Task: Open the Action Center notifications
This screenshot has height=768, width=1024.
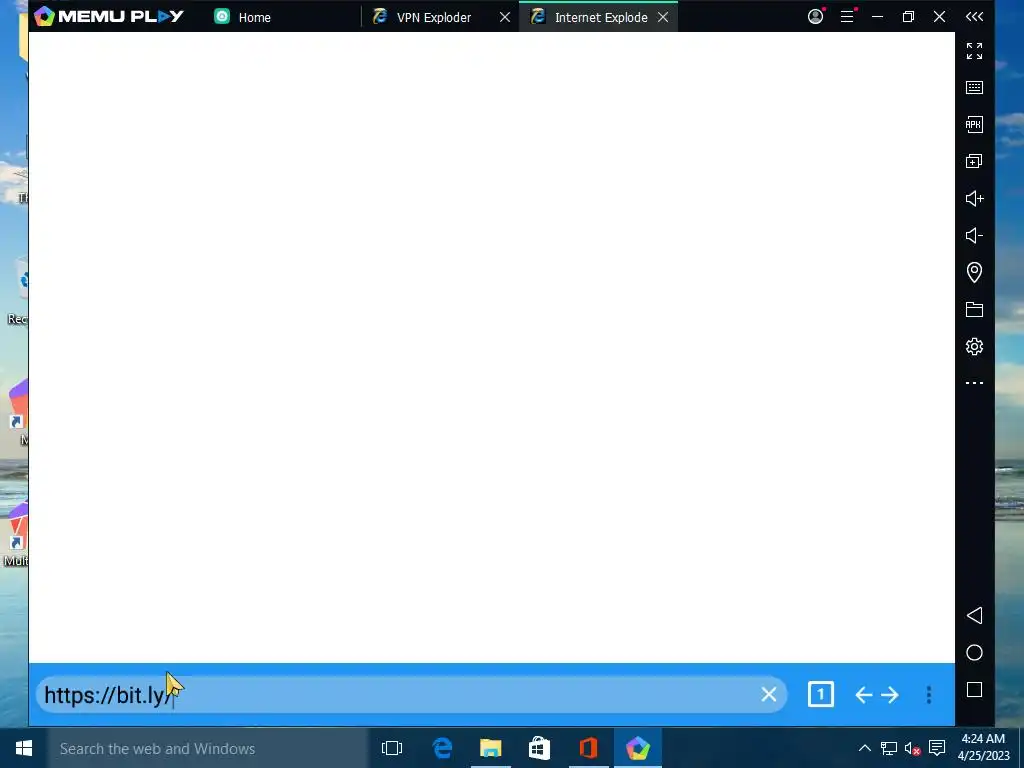Action: pyautogui.click(x=937, y=748)
